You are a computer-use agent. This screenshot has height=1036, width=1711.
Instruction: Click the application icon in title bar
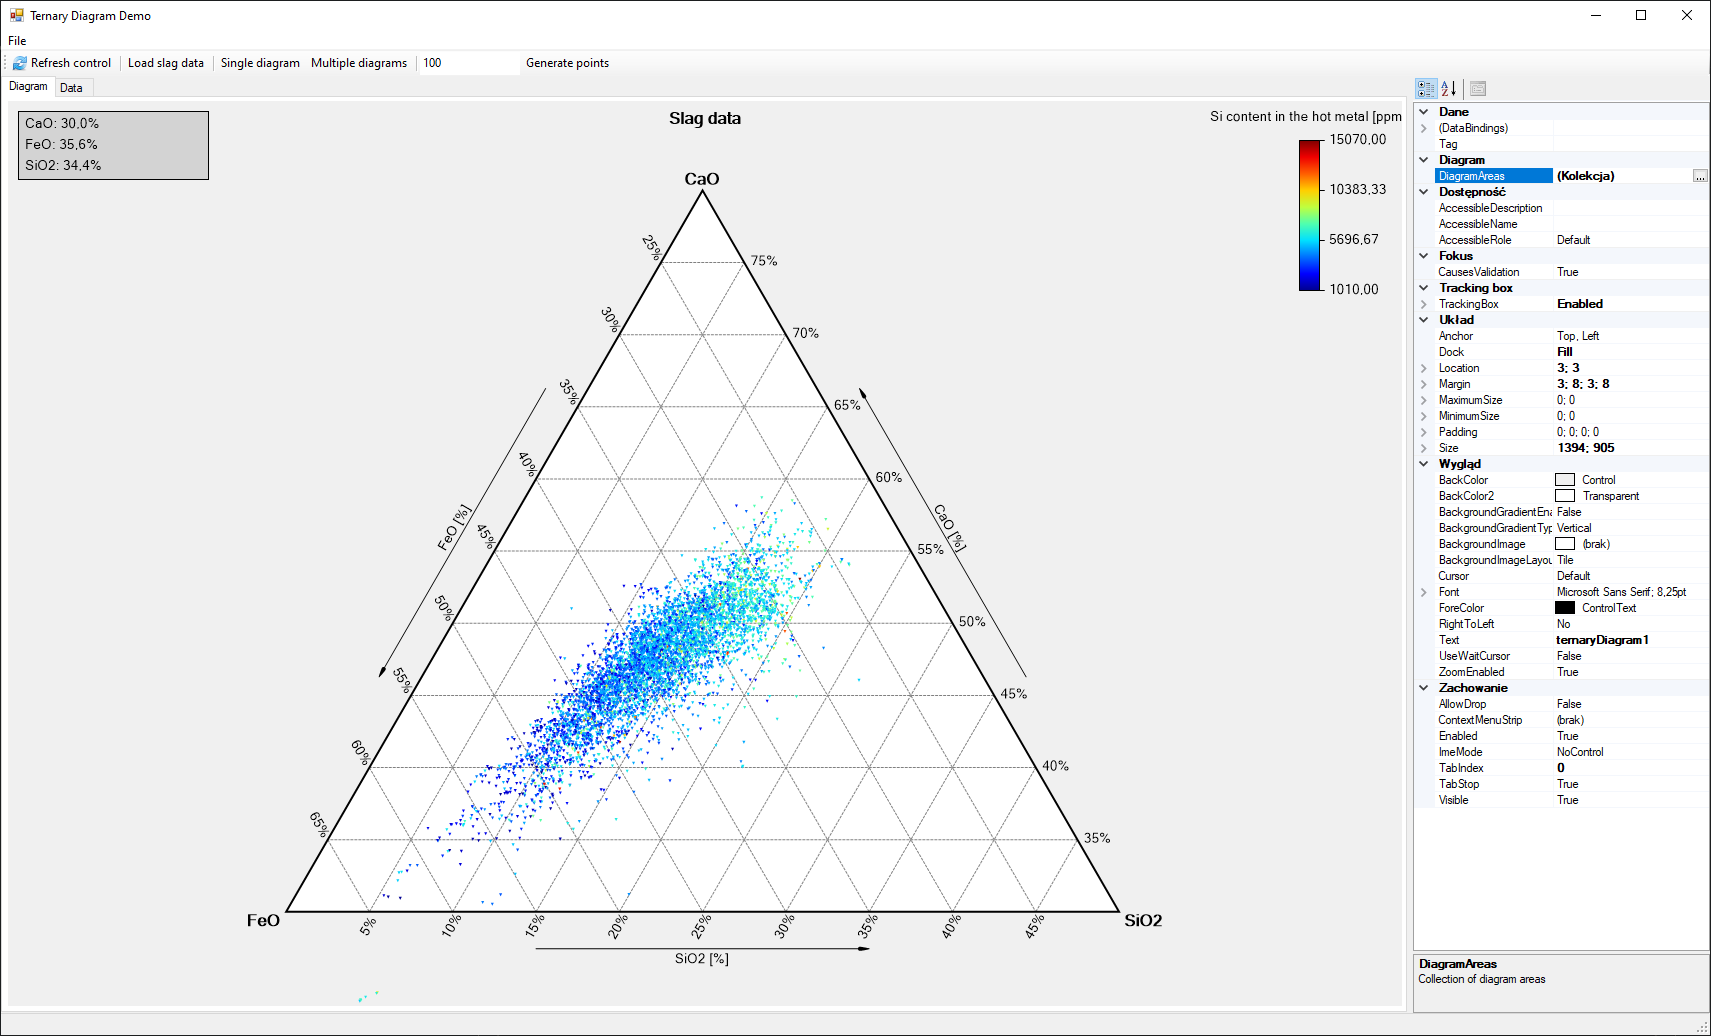pos(15,15)
